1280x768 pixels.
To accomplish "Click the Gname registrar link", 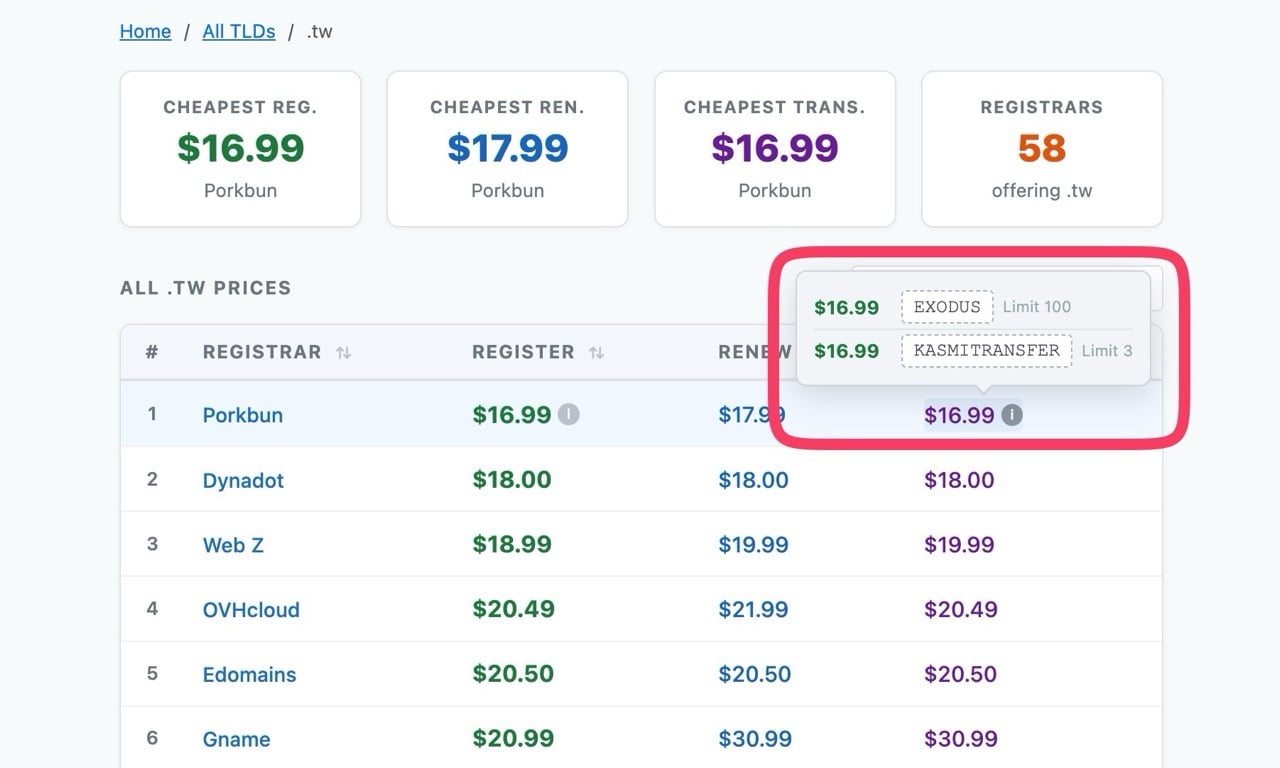I will [x=236, y=740].
